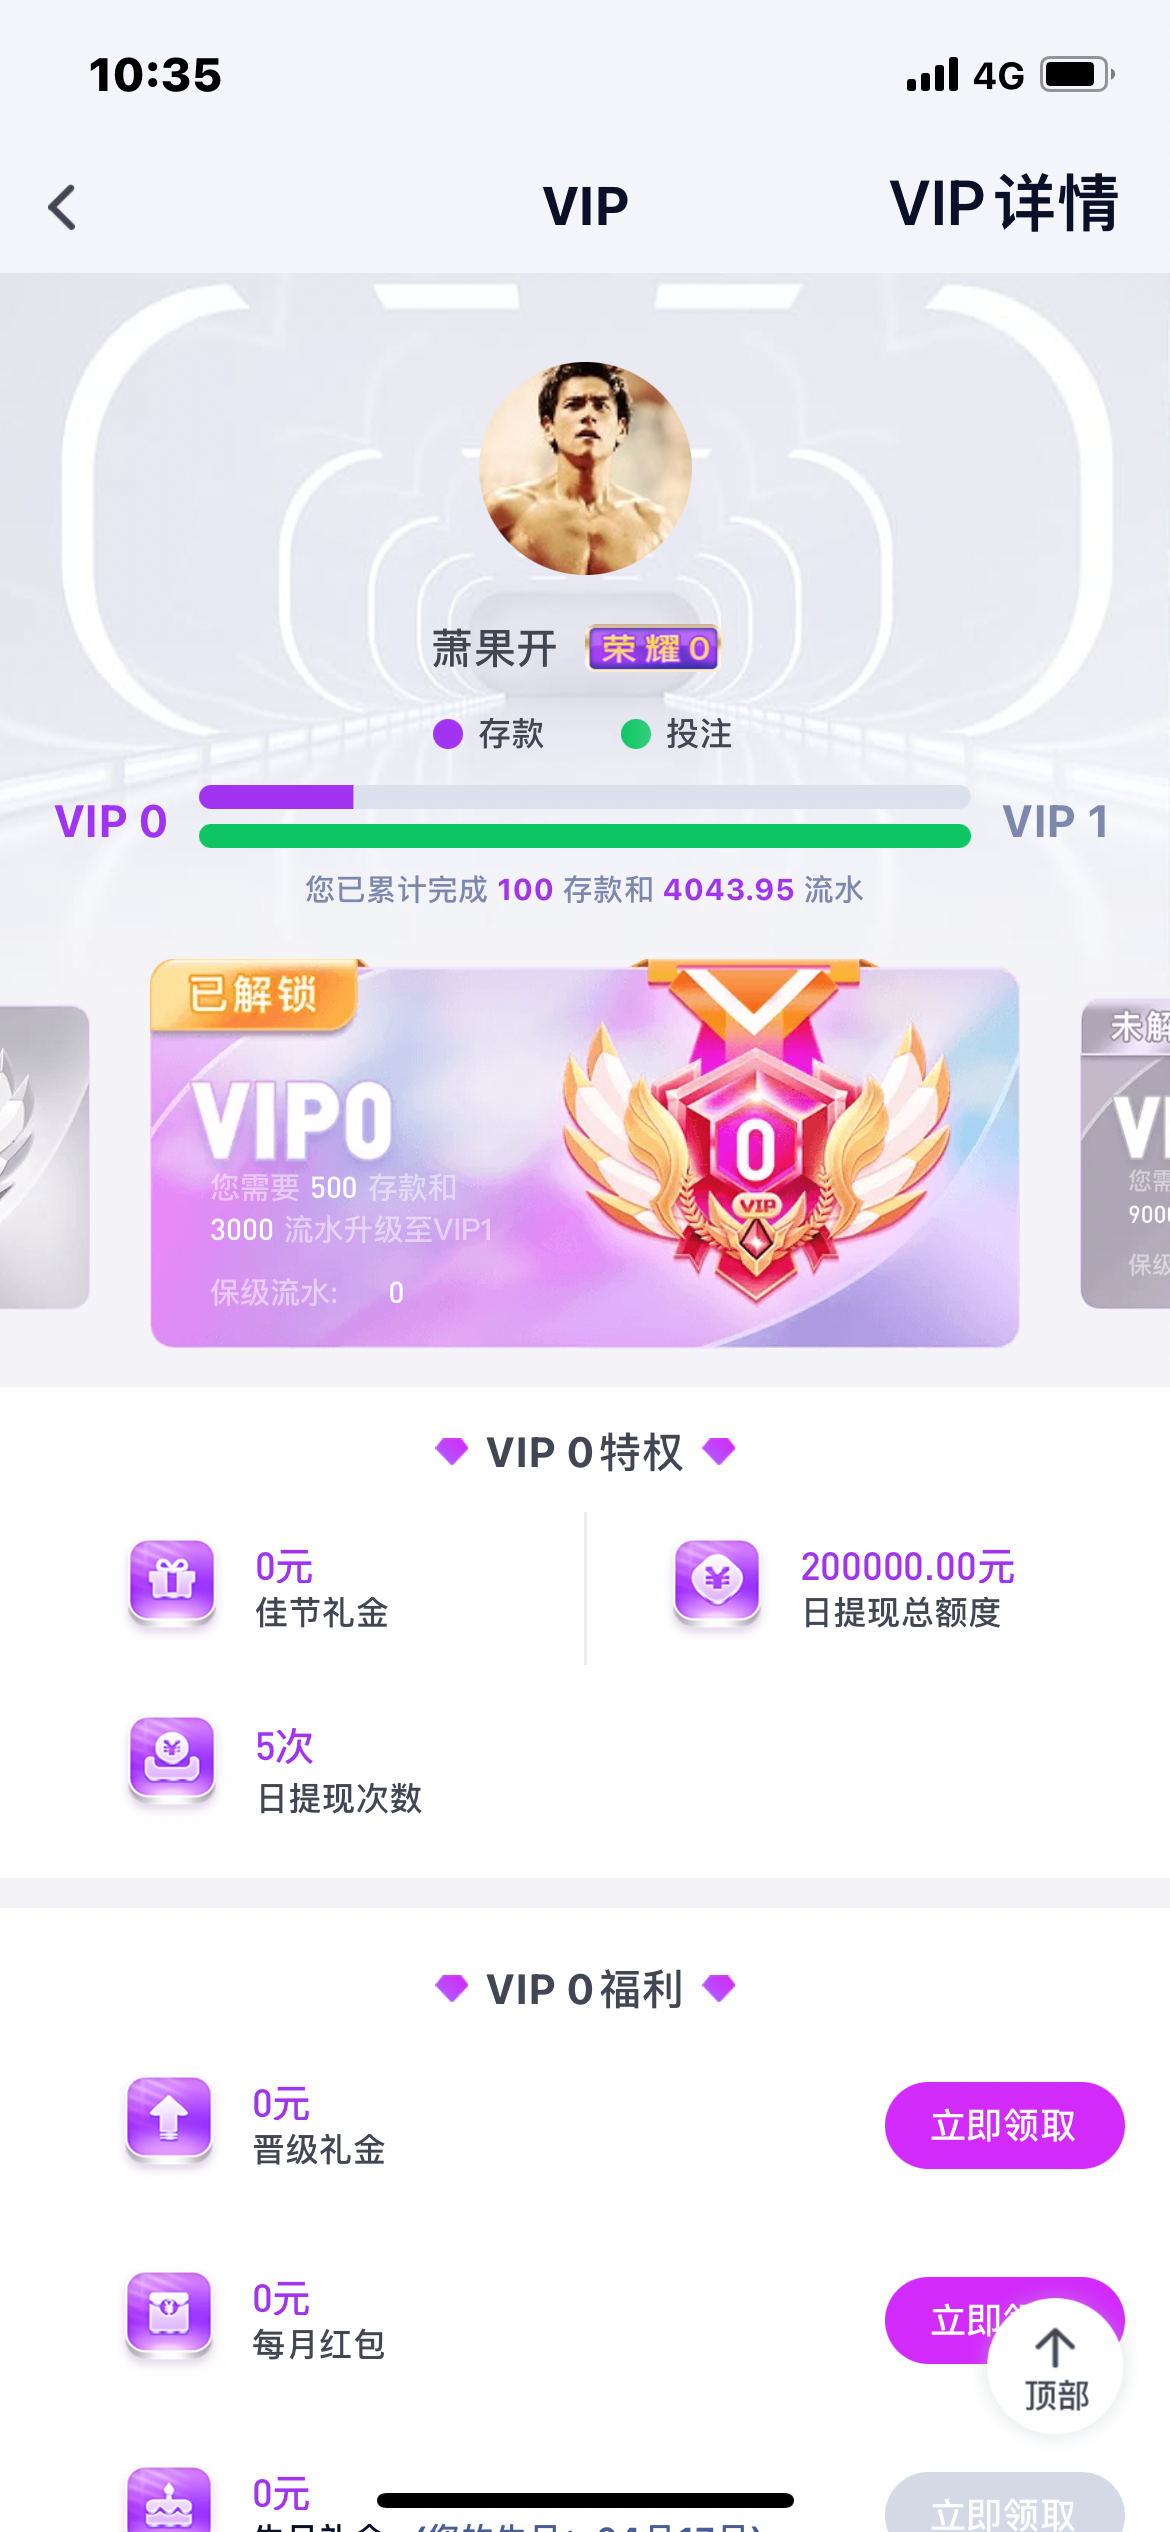Viewport: 1170px width, 2532px height.
Task: Show the previous gray VIP card
Action: click(x=44, y=1157)
